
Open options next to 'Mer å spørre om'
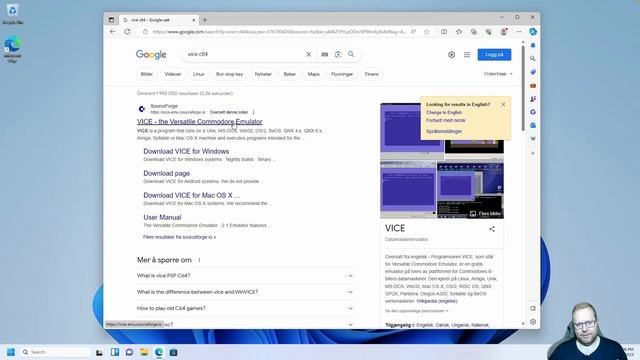pos(199,260)
